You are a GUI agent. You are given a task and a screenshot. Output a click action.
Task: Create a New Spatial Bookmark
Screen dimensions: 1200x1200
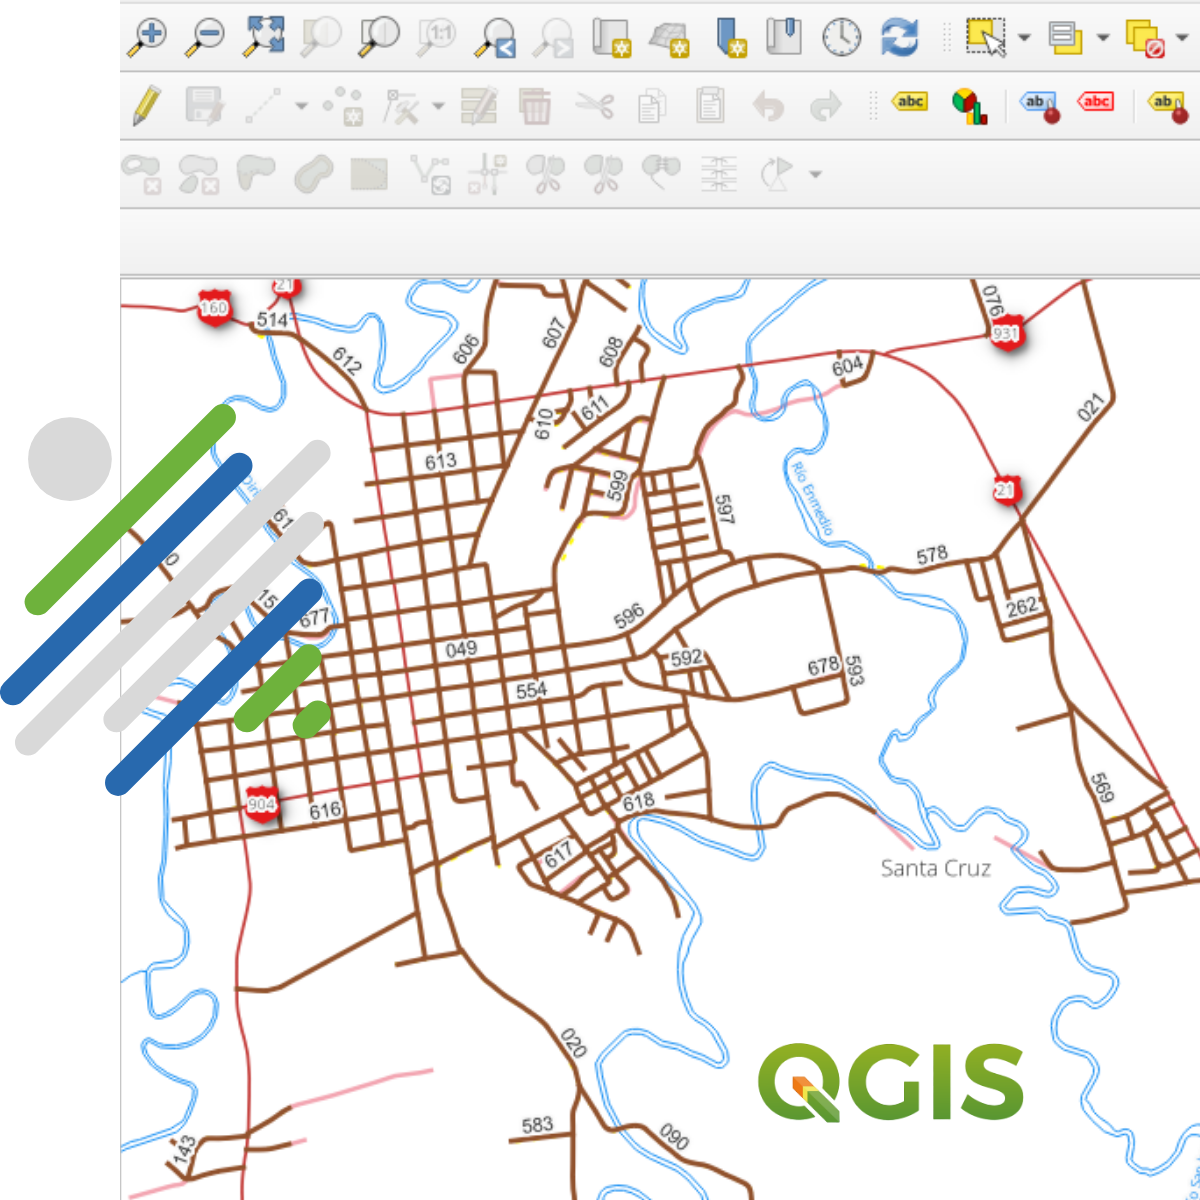pos(731,37)
